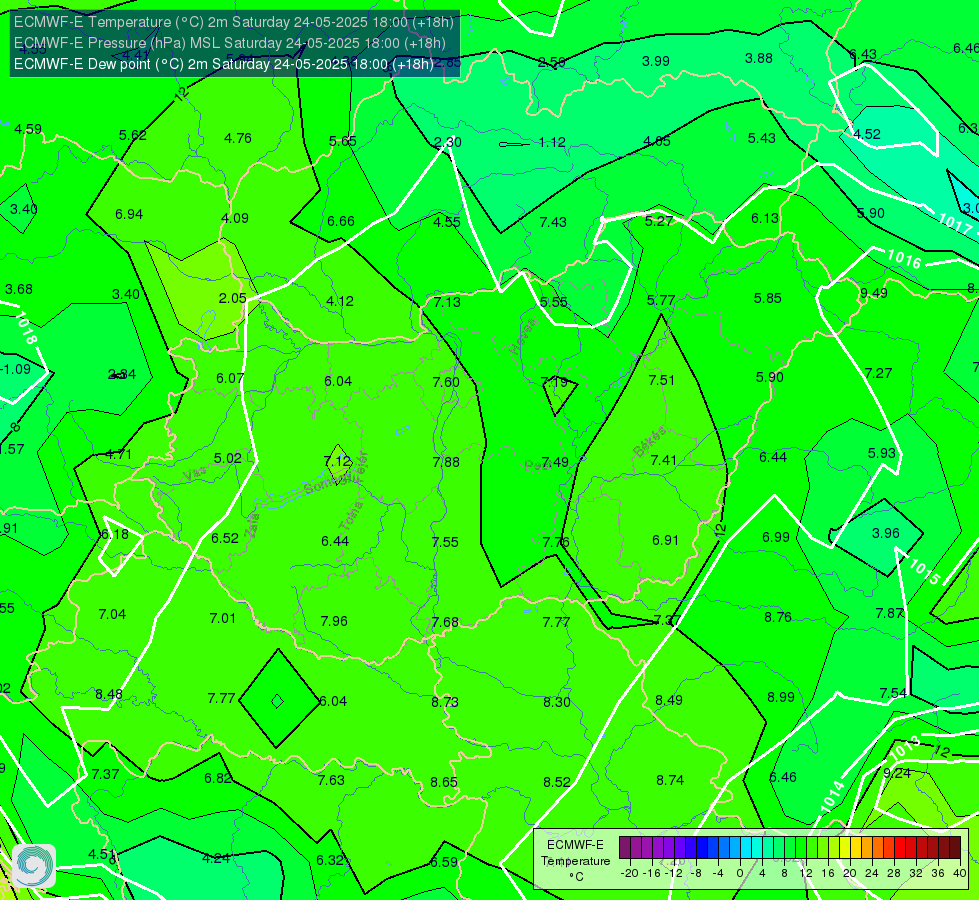Click the 7.88 dew point value
Viewport: 979px width, 900px height.
pos(446,462)
